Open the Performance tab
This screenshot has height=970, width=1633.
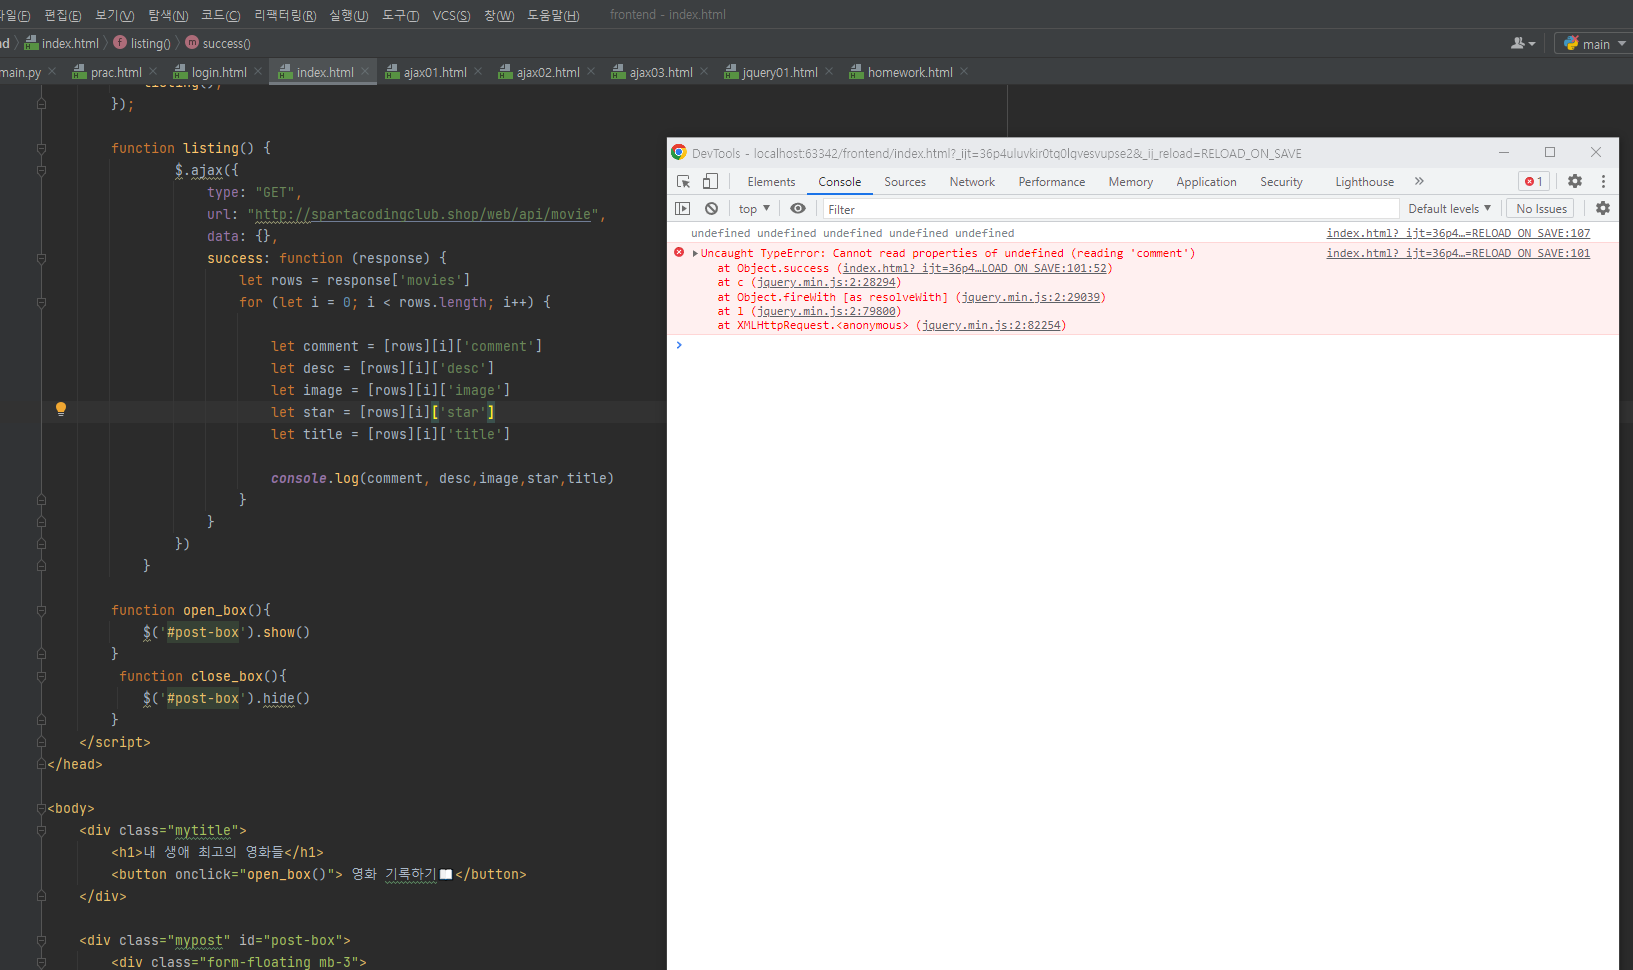tap(1052, 182)
